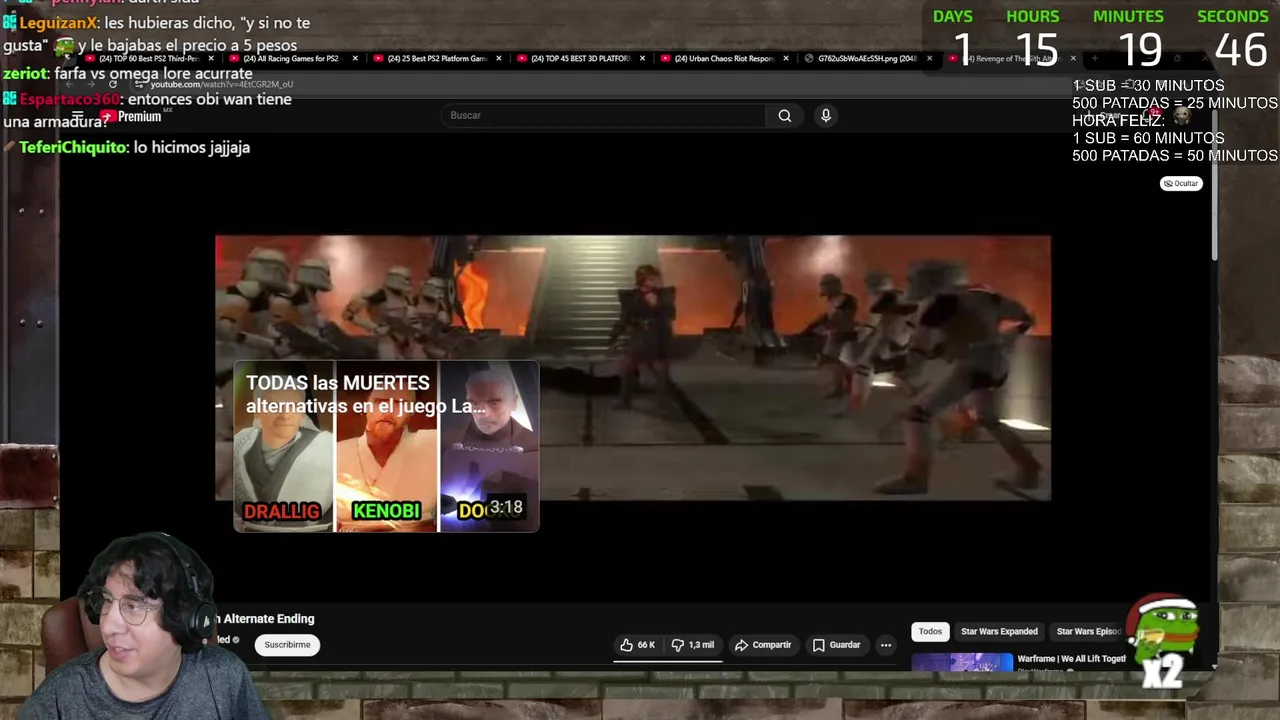The image size is (1280, 720).
Task: Close the All Racing Games for PS2 tab
Action: click(355, 59)
